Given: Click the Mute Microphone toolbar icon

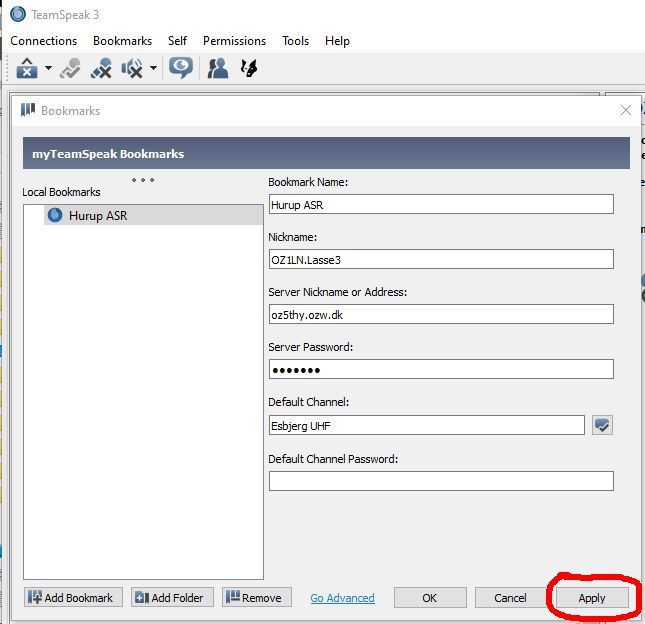Looking at the screenshot, I should 101,68.
